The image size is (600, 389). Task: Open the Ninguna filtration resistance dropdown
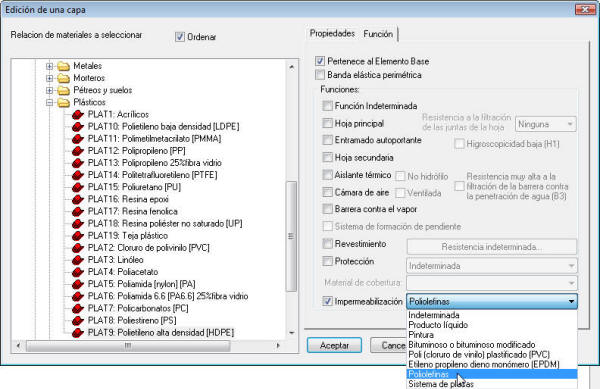pyautogui.click(x=546, y=124)
